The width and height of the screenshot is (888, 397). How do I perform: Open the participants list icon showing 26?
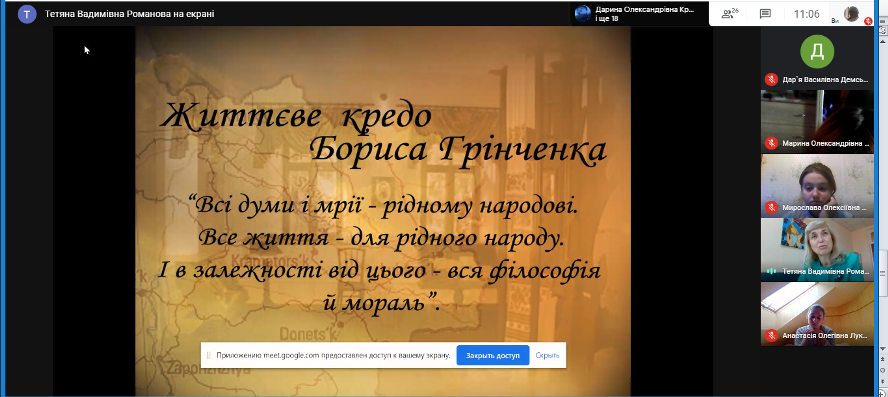coord(730,14)
